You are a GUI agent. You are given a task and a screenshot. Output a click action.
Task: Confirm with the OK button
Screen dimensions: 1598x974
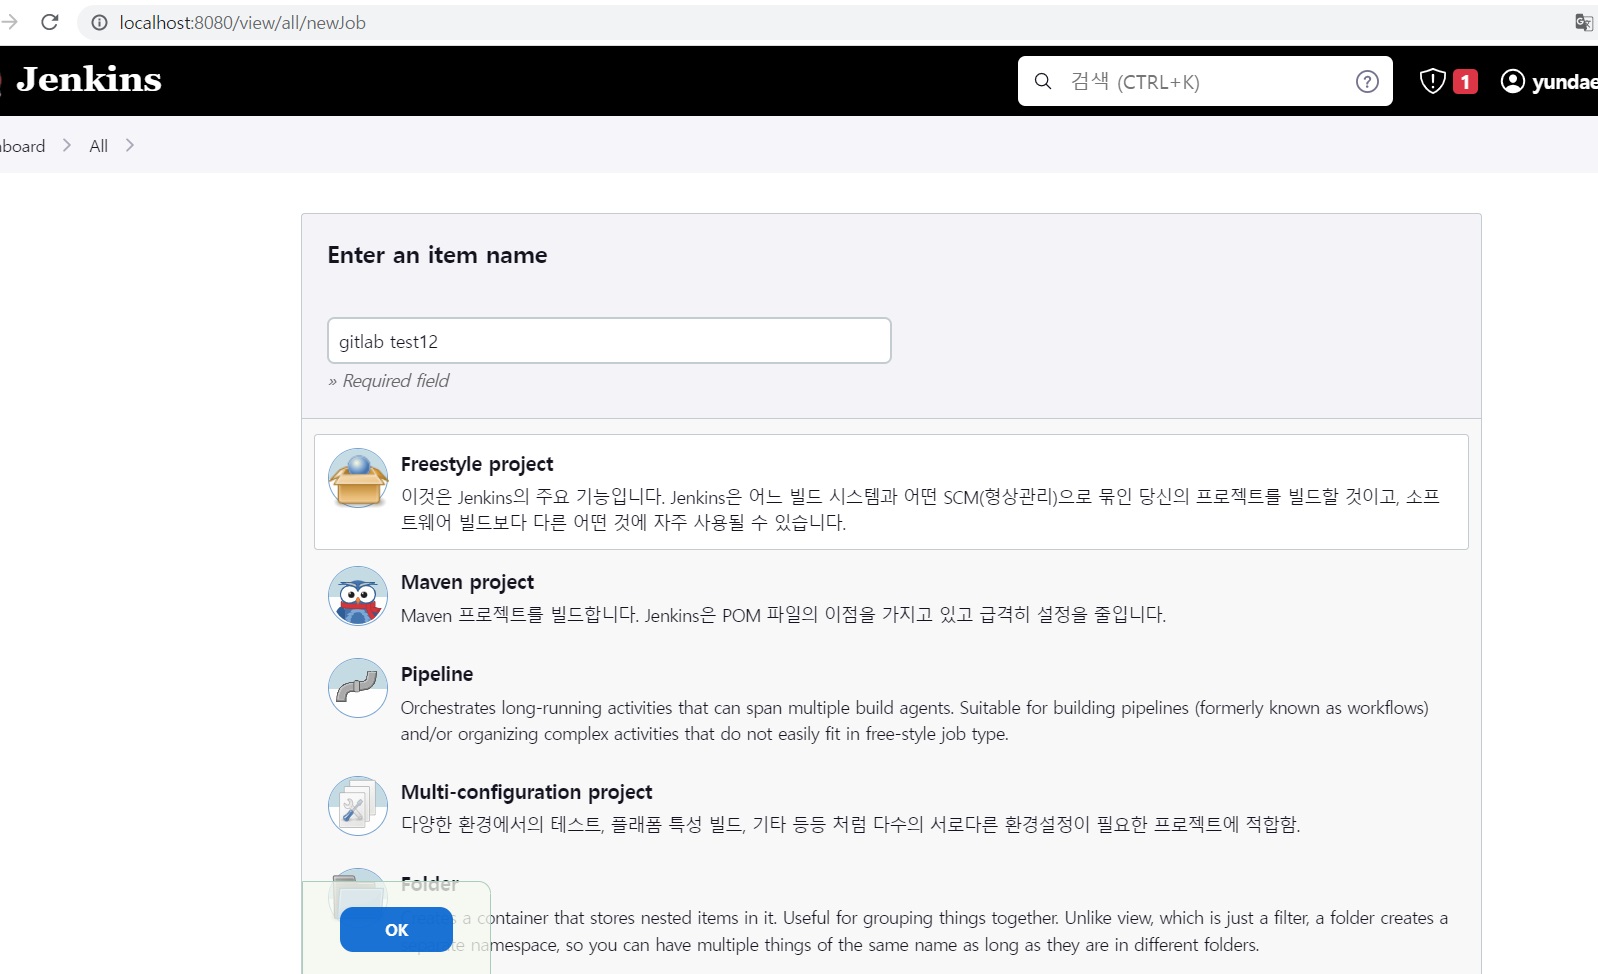tap(396, 930)
